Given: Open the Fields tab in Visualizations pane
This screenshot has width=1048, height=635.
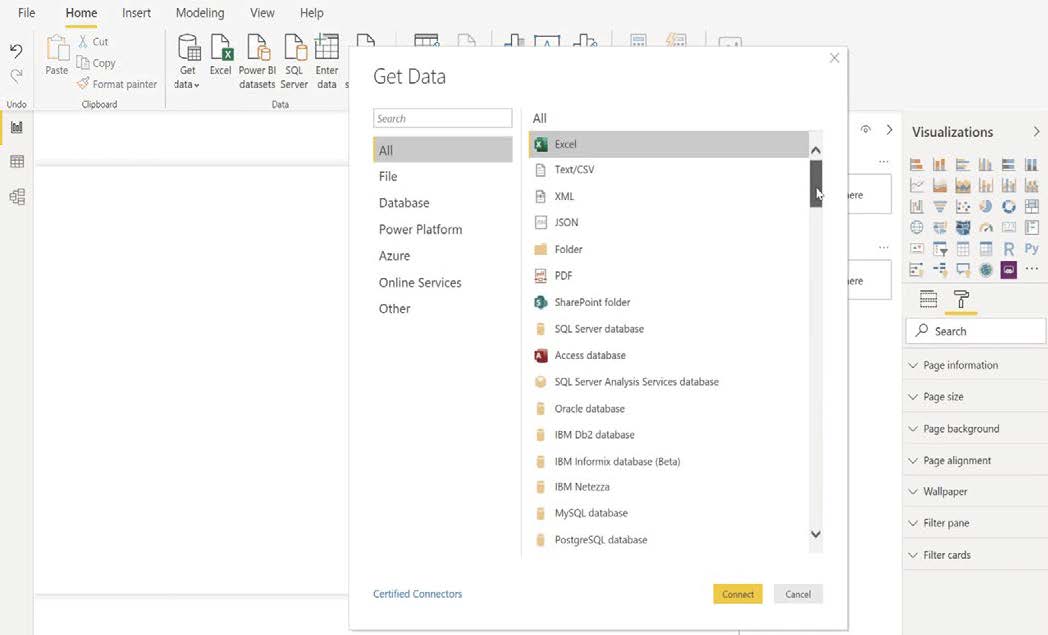Looking at the screenshot, I should coord(928,299).
